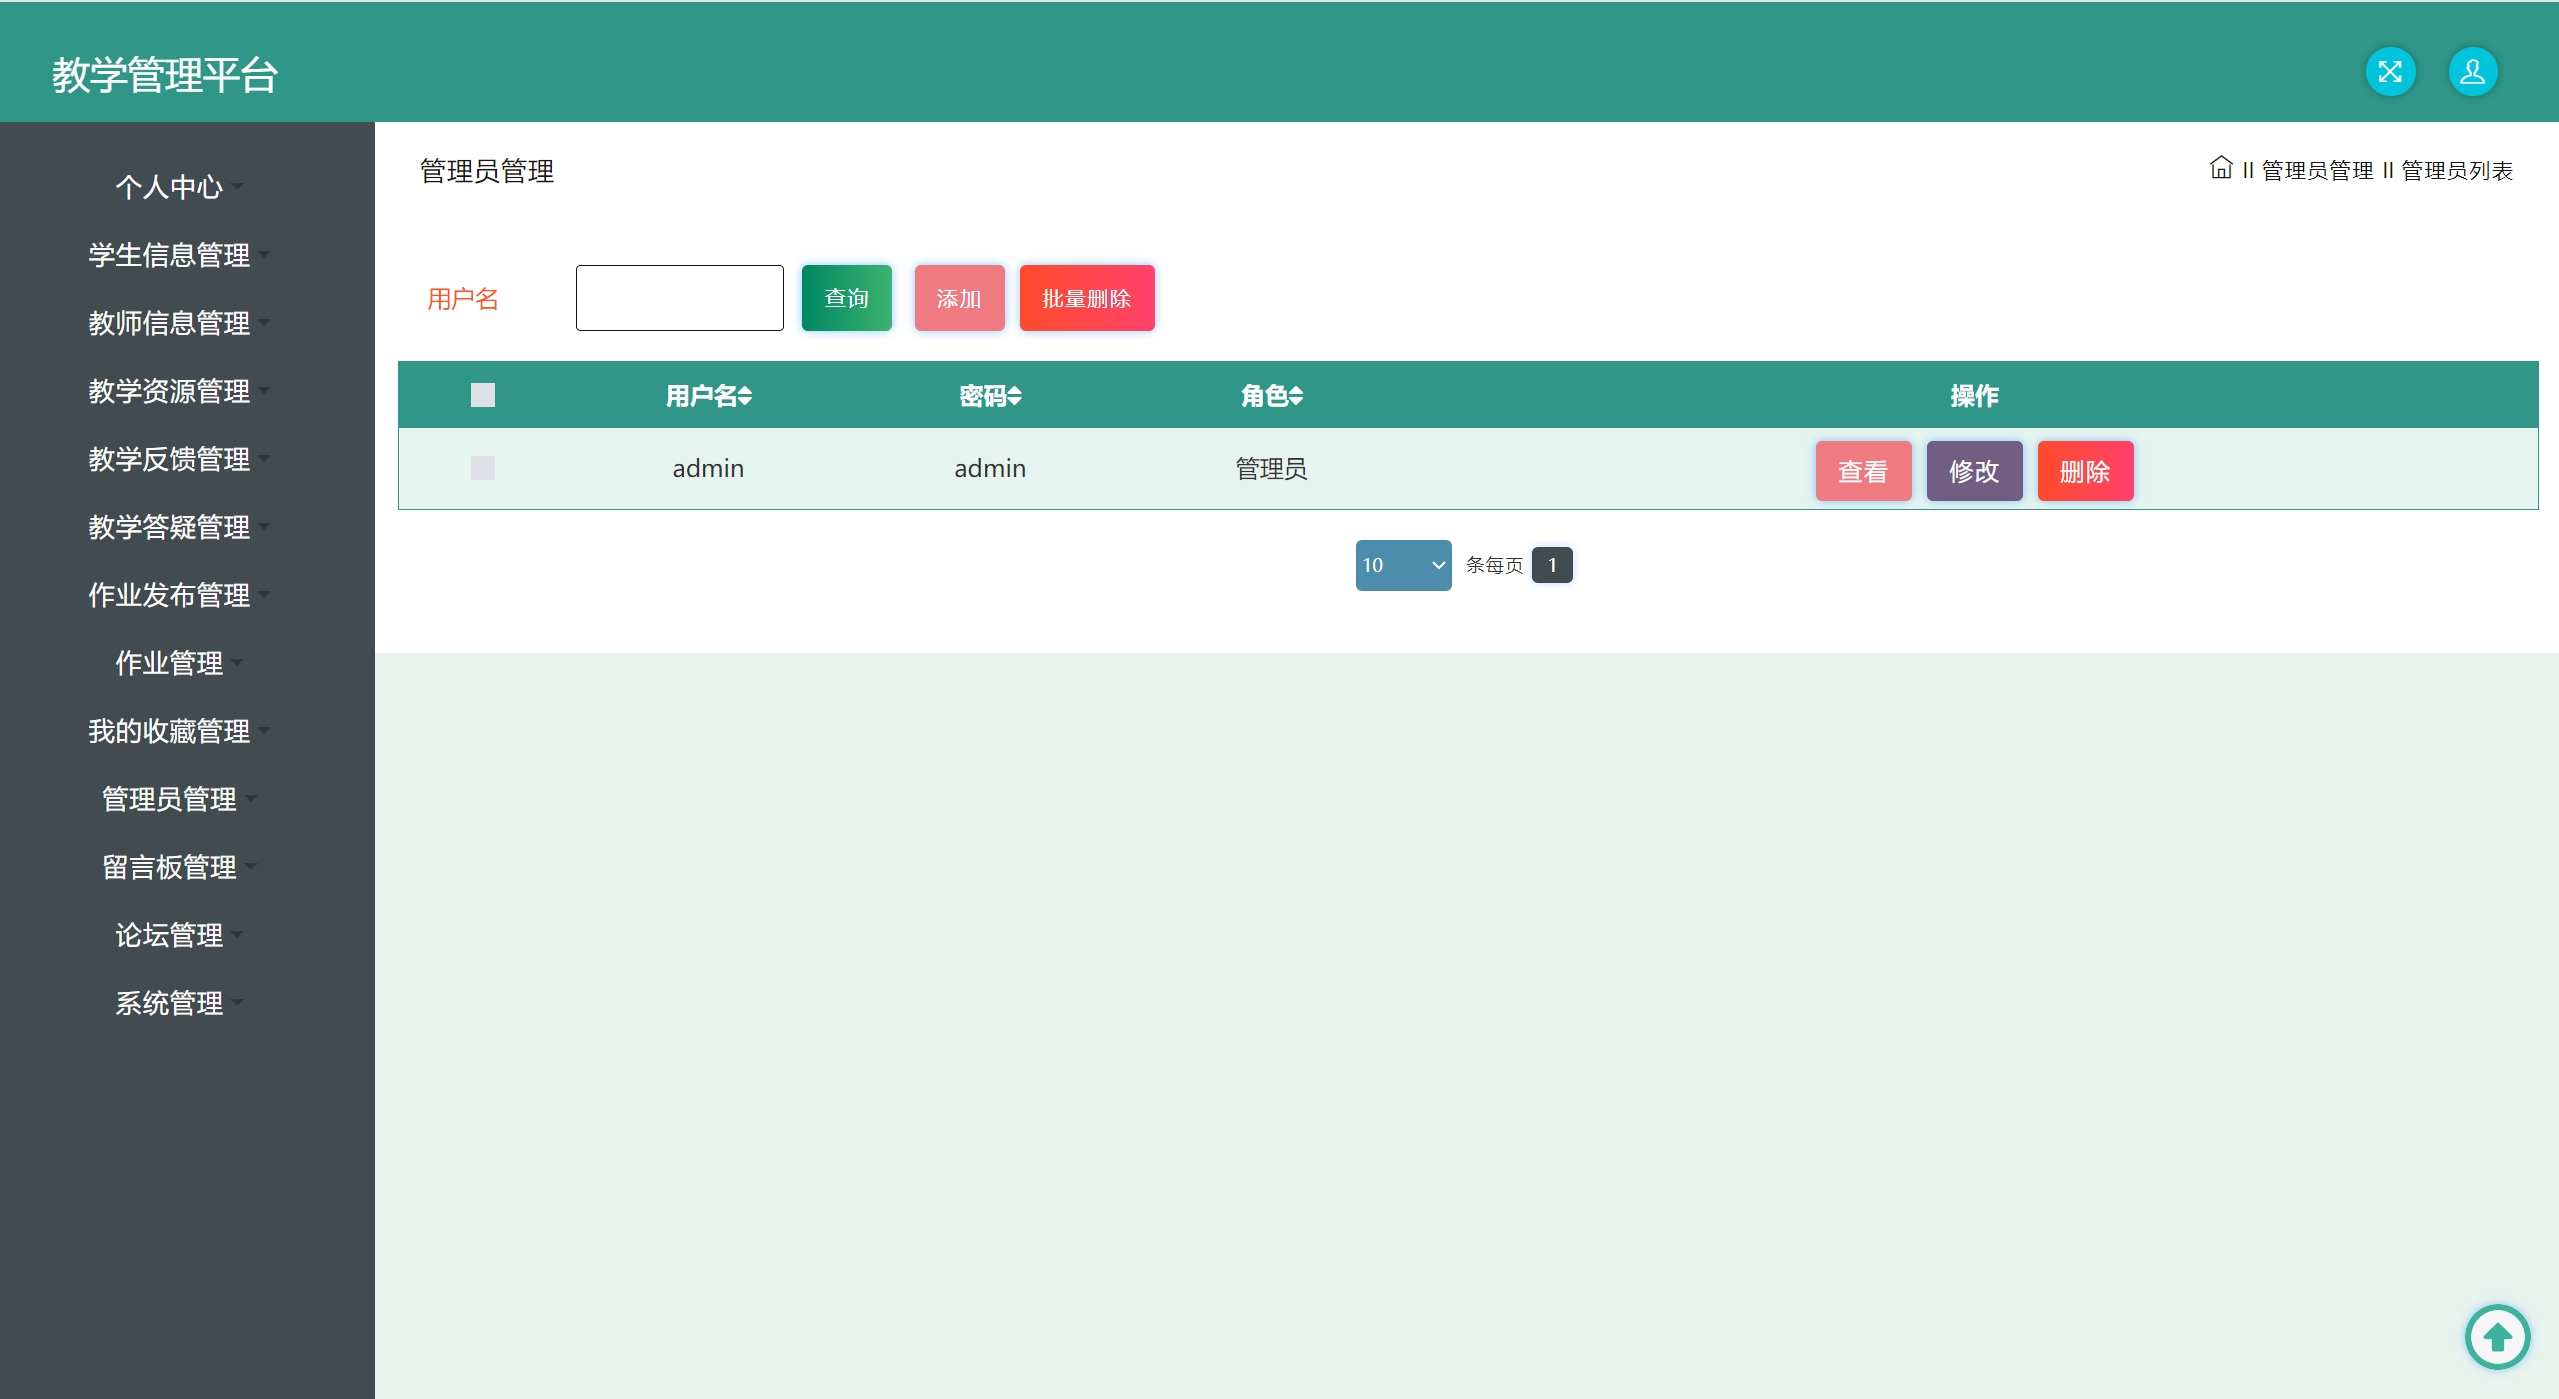Image resolution: width=2559 pixels, height=1399 pixels.
Task: Open the user profile icon
Action: pos(2472,72)
